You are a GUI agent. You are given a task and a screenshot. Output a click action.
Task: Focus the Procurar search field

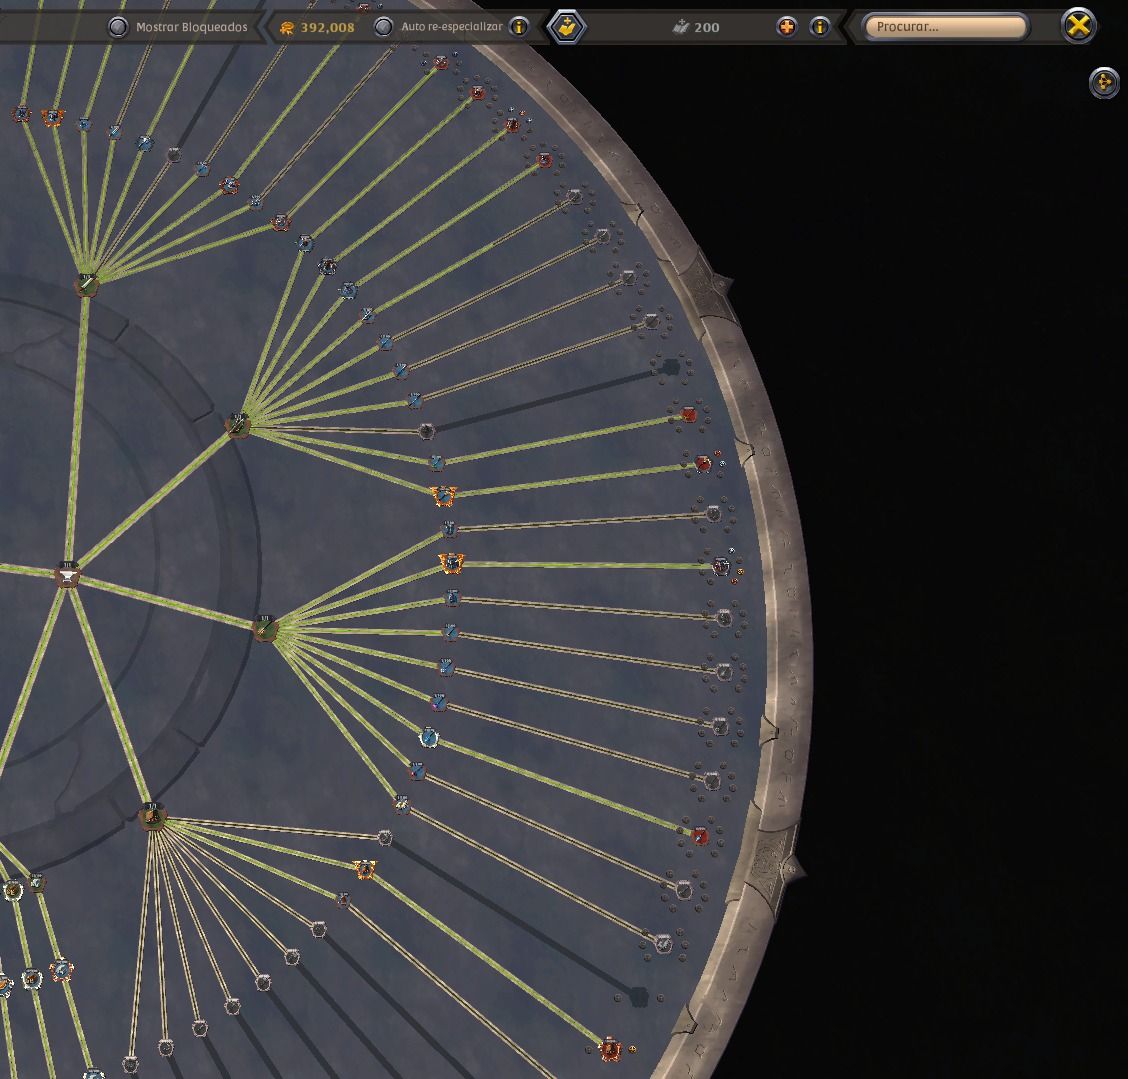[945, 27]
